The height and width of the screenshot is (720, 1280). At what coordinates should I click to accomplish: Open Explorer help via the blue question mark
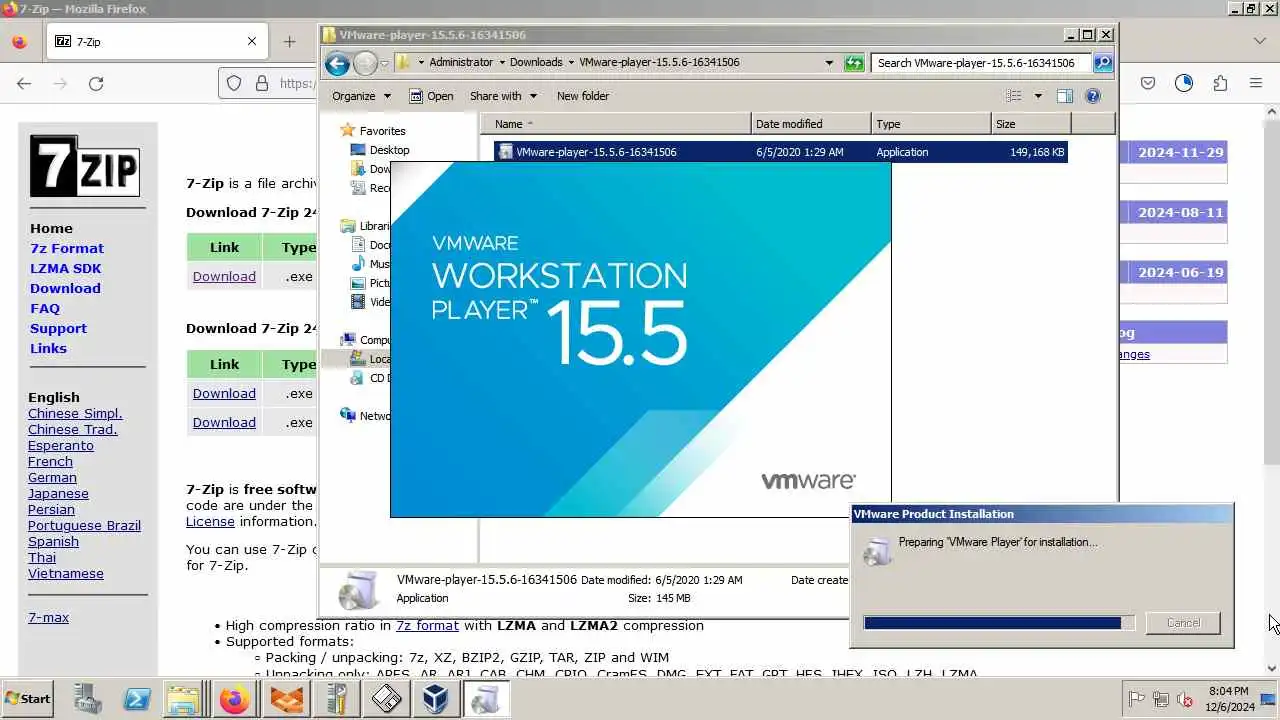pos(1093,96)
